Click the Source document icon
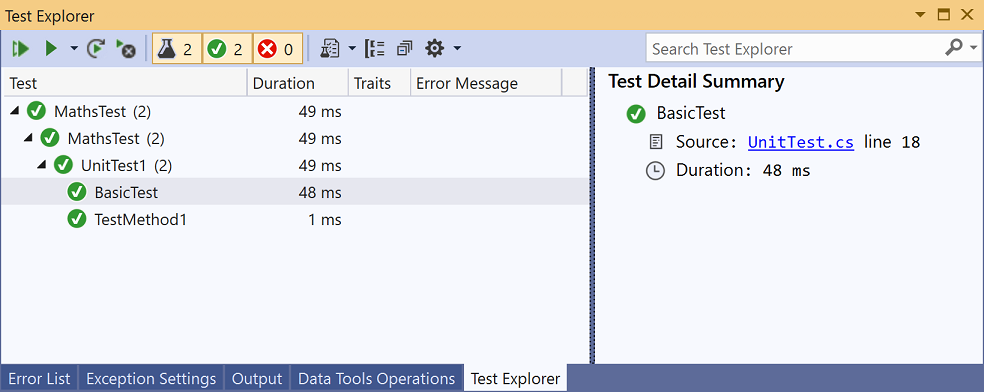 coord(655,142)
